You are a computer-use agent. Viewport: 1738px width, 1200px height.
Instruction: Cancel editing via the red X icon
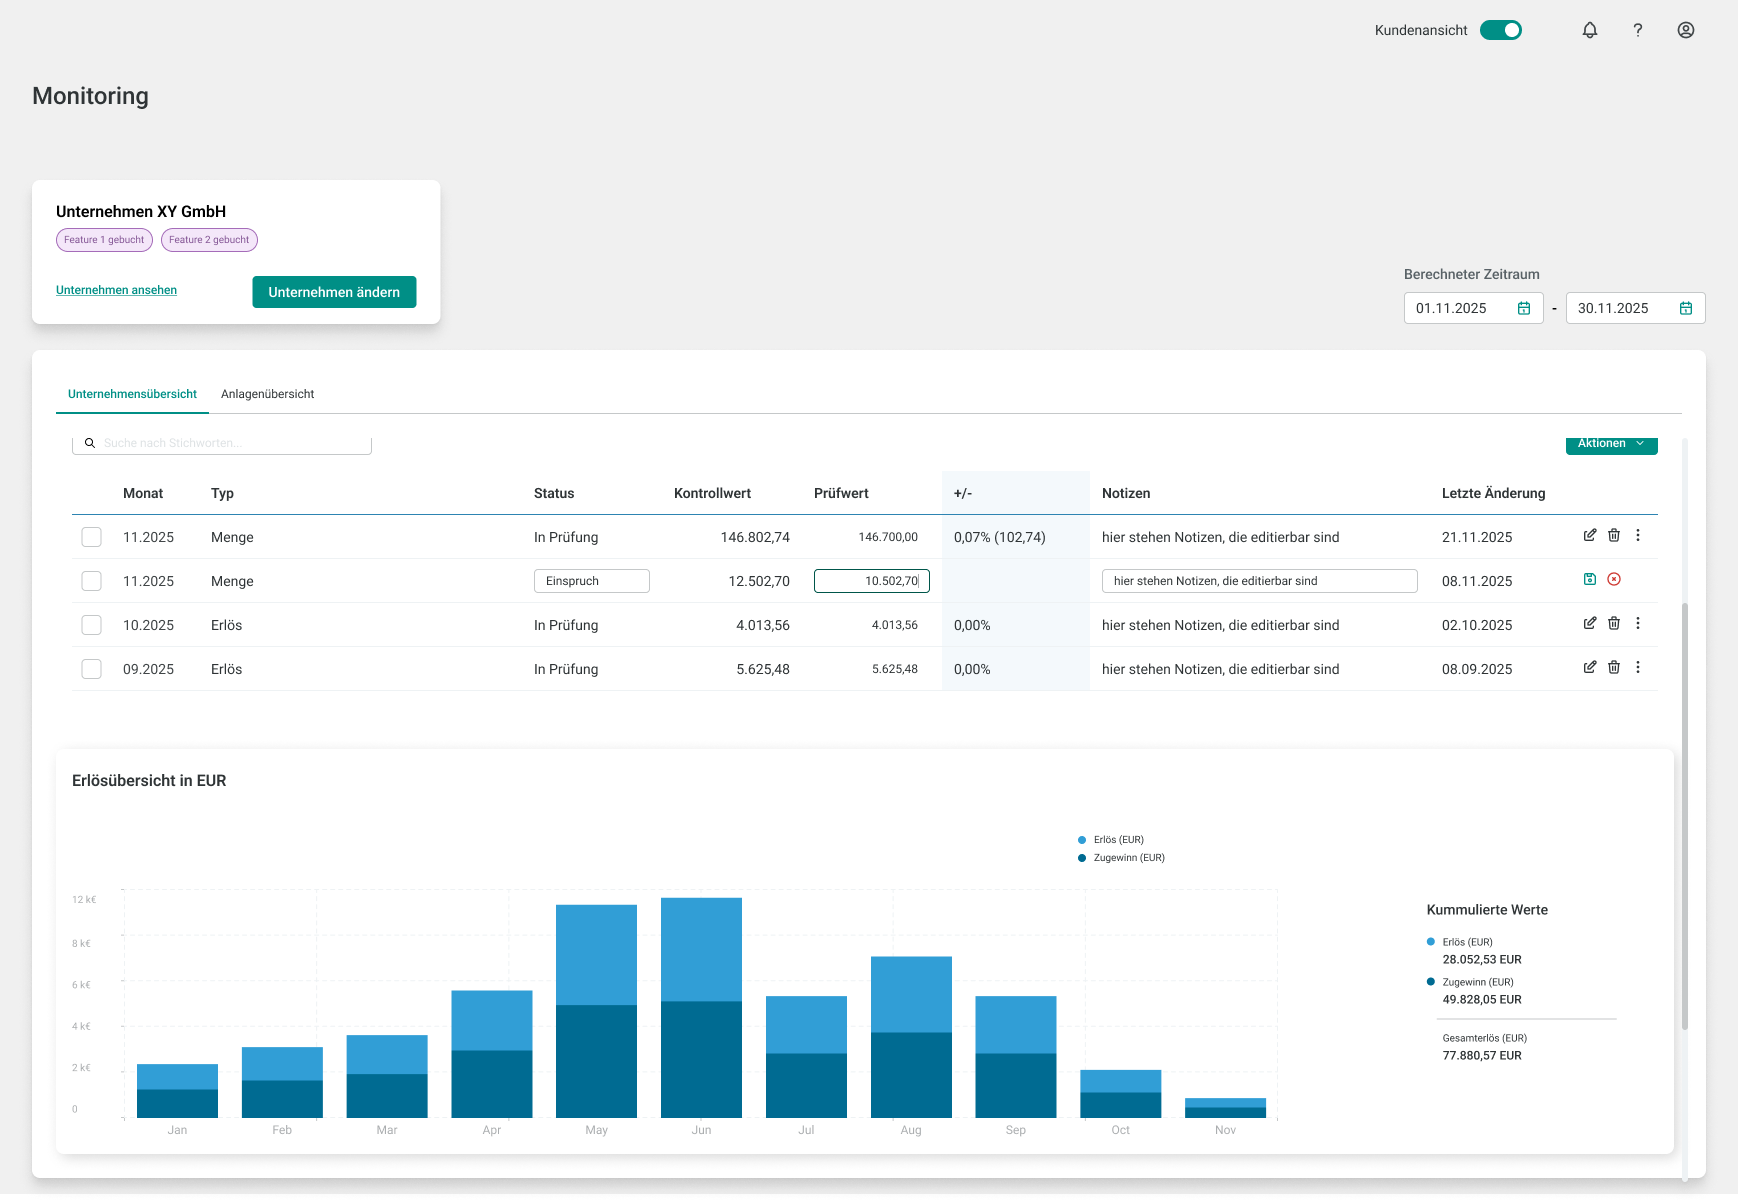pyautogui.click(x=1614, y=579)
